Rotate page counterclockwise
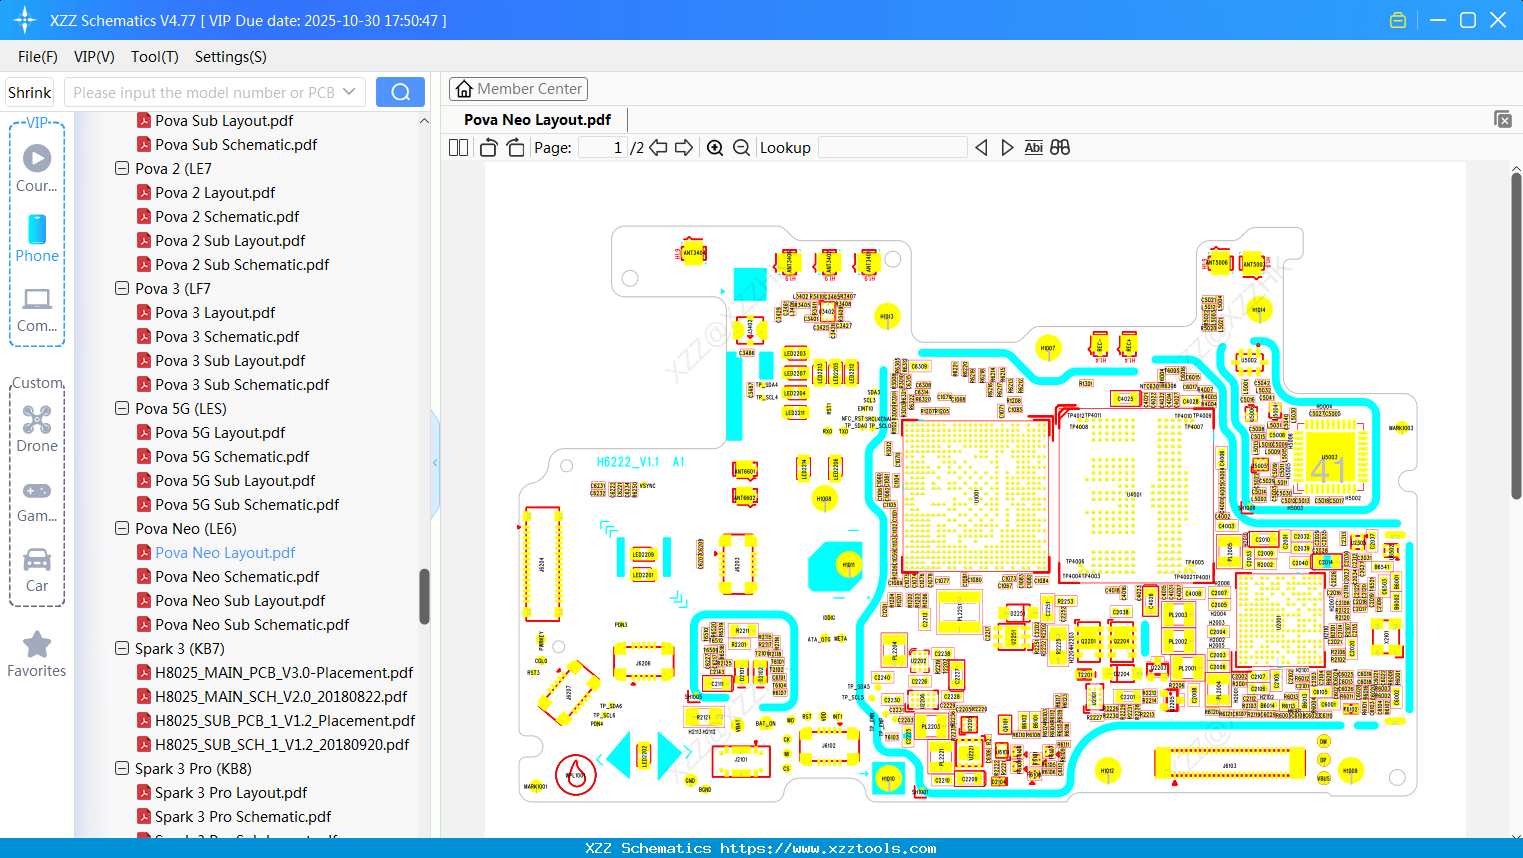Viewport: 1523px width, 858px height. (488, 148)
